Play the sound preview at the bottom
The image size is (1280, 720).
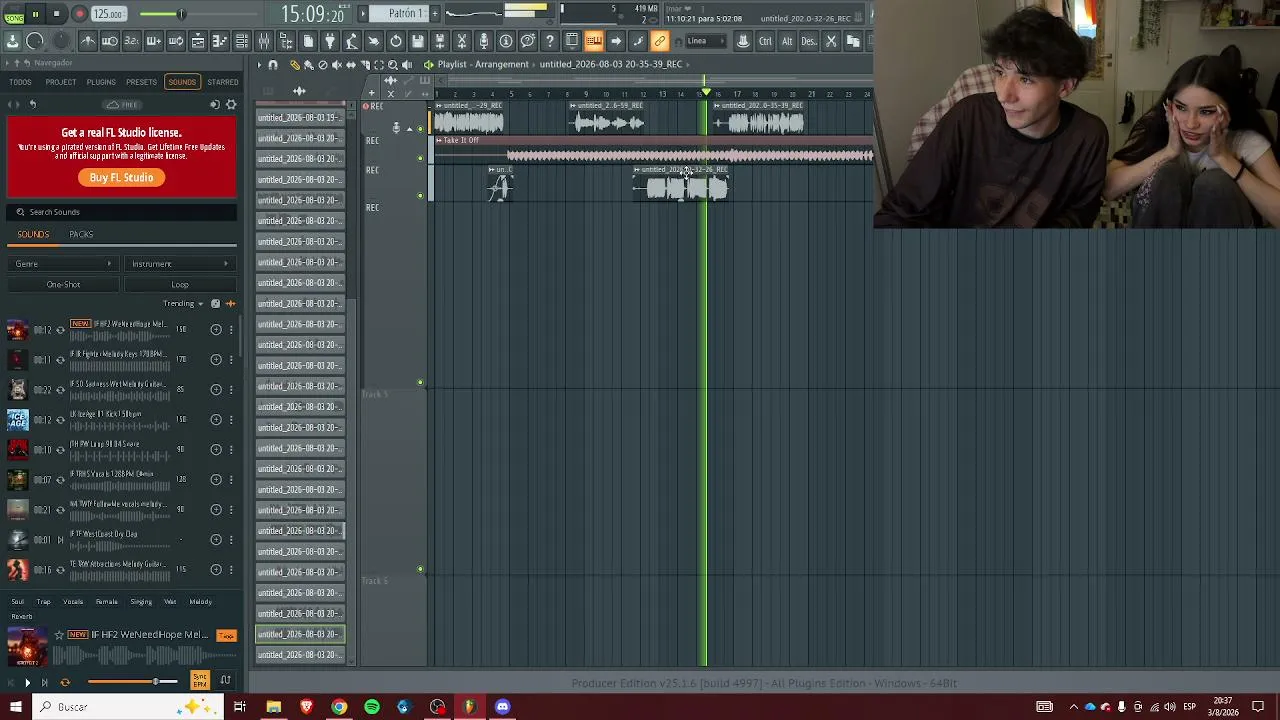tap(27, 682)
